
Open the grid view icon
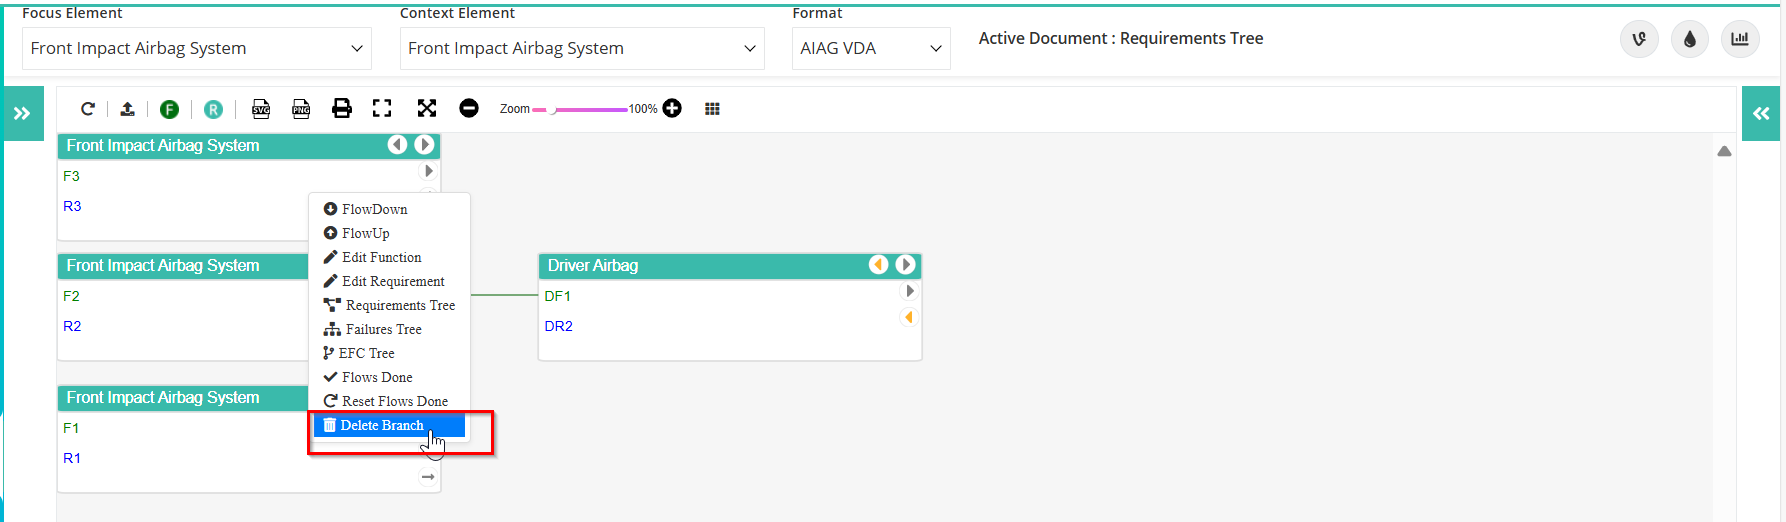(712, 109)
